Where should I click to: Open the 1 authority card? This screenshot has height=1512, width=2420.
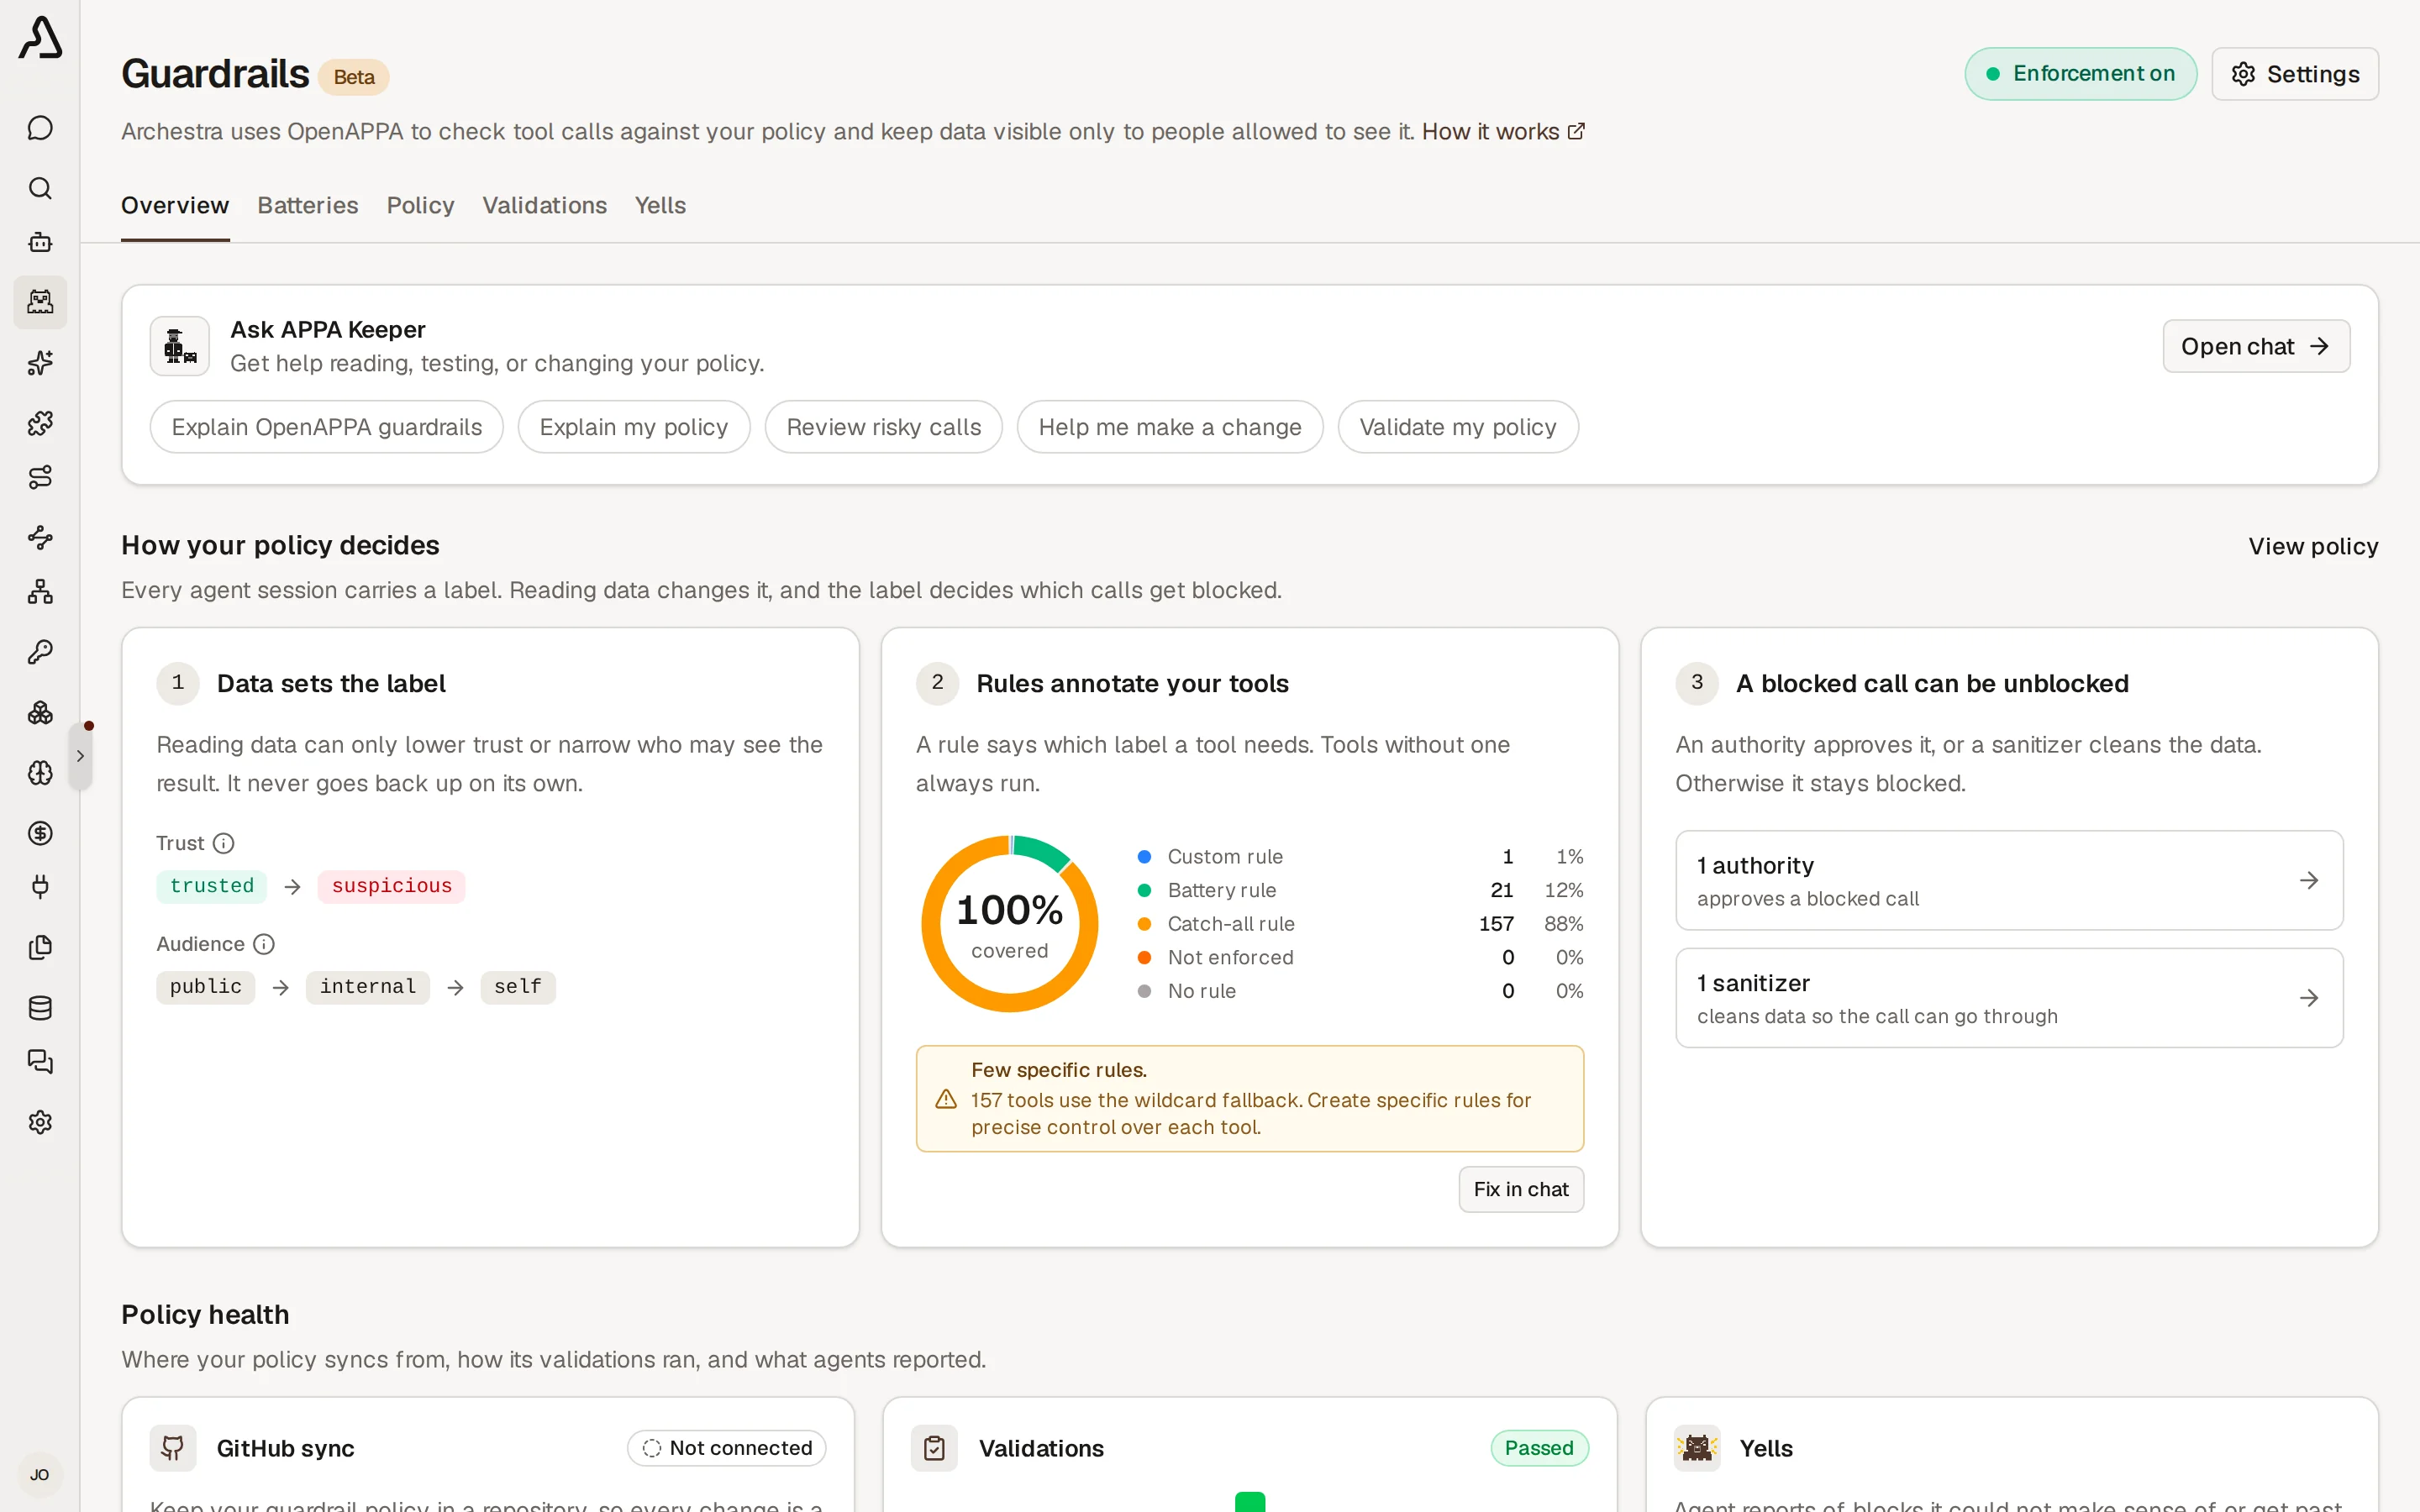click(x=2009, y=880)
